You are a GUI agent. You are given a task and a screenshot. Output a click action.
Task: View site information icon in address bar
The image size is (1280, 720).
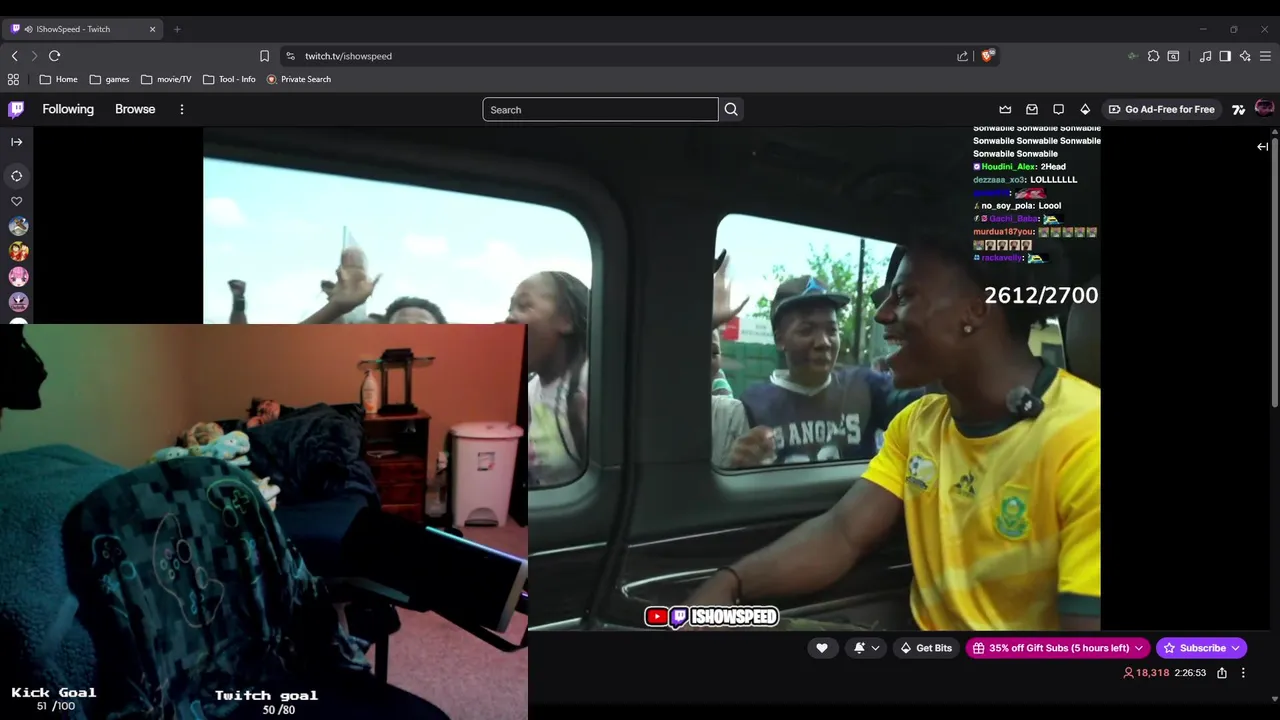(290, 56)
